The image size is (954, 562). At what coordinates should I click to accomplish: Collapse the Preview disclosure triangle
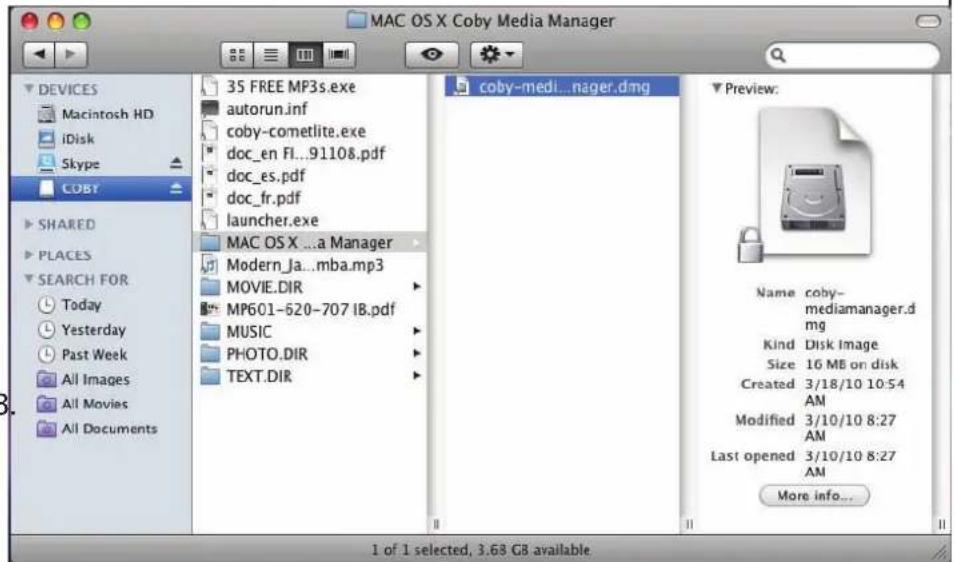tap(717, 88)
